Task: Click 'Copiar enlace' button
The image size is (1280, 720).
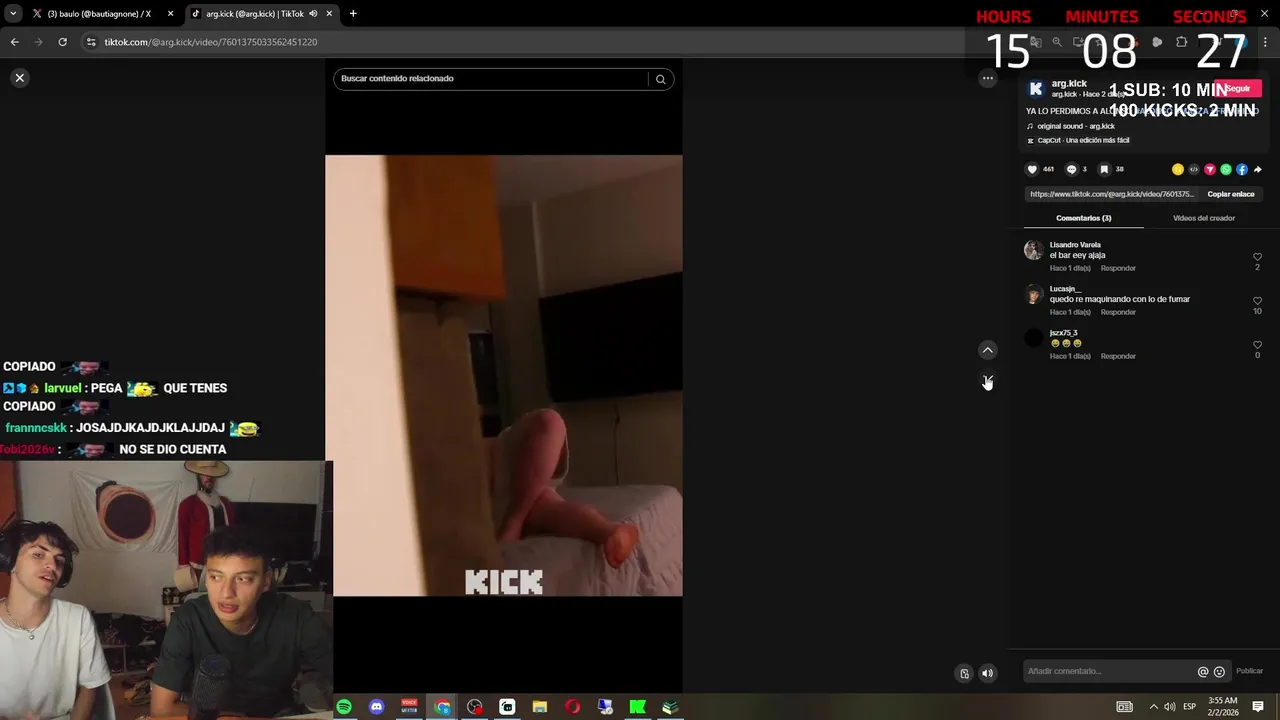Action: click(x=1230, y=194)
